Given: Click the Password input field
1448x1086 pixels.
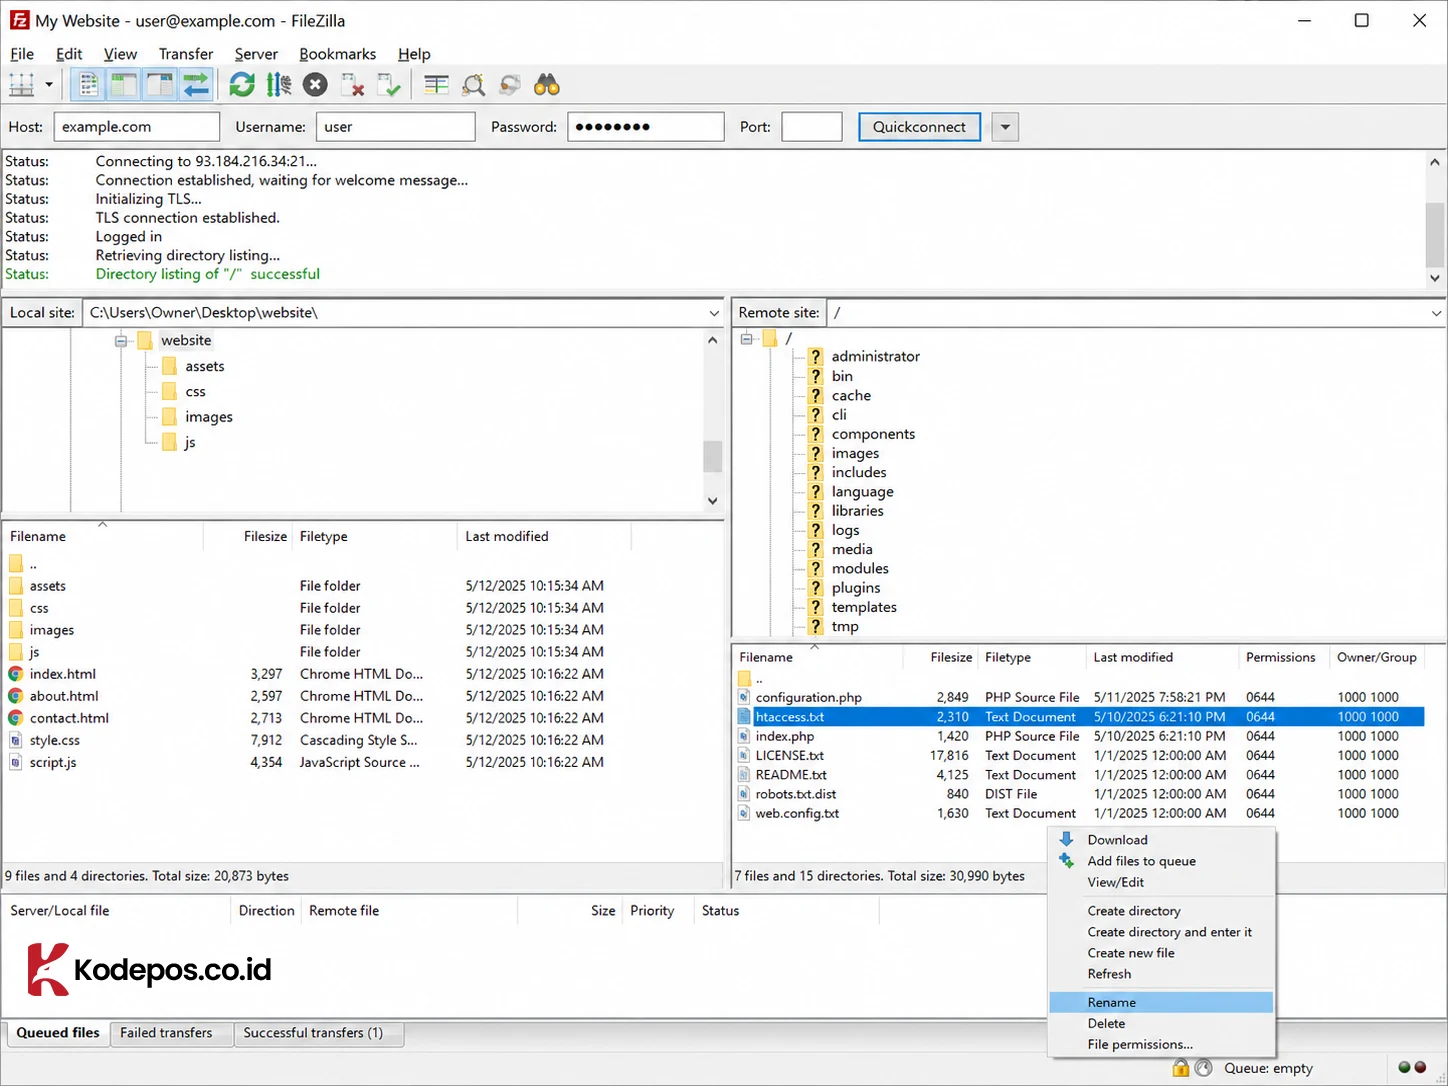Looking at the screenshot, I should tap(646, 127).
